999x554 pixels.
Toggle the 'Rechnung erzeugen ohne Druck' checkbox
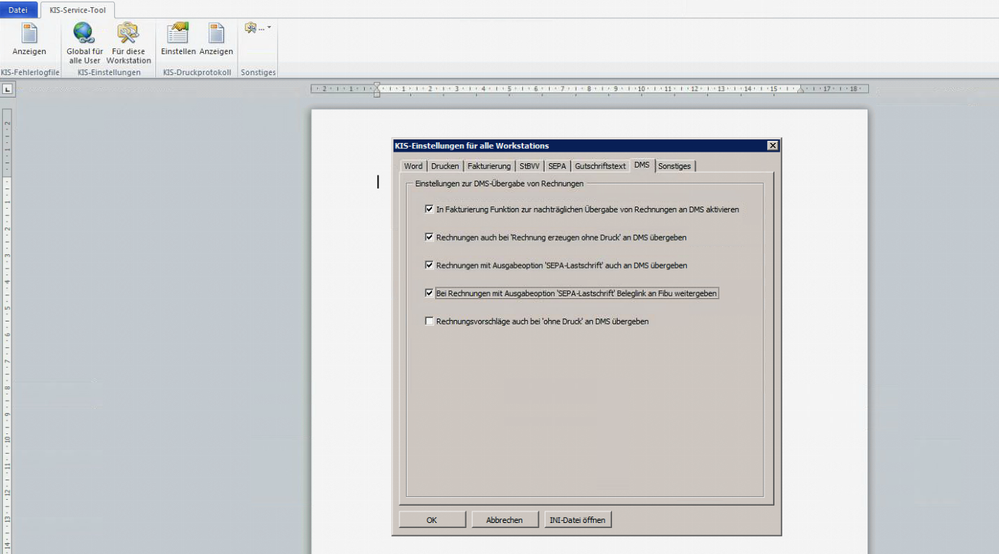(x=429, y=238)
